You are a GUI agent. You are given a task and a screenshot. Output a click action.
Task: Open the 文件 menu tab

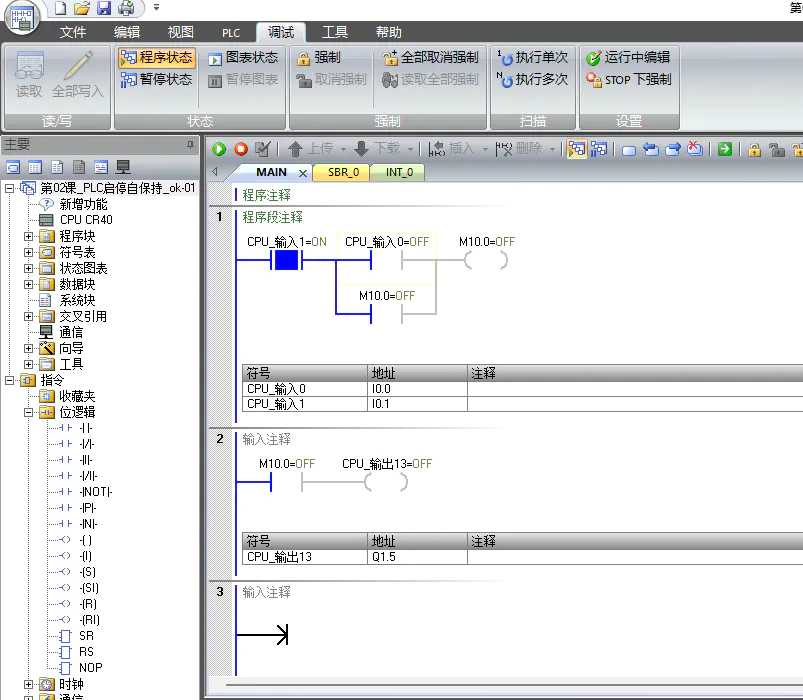(x=73, y=32)
